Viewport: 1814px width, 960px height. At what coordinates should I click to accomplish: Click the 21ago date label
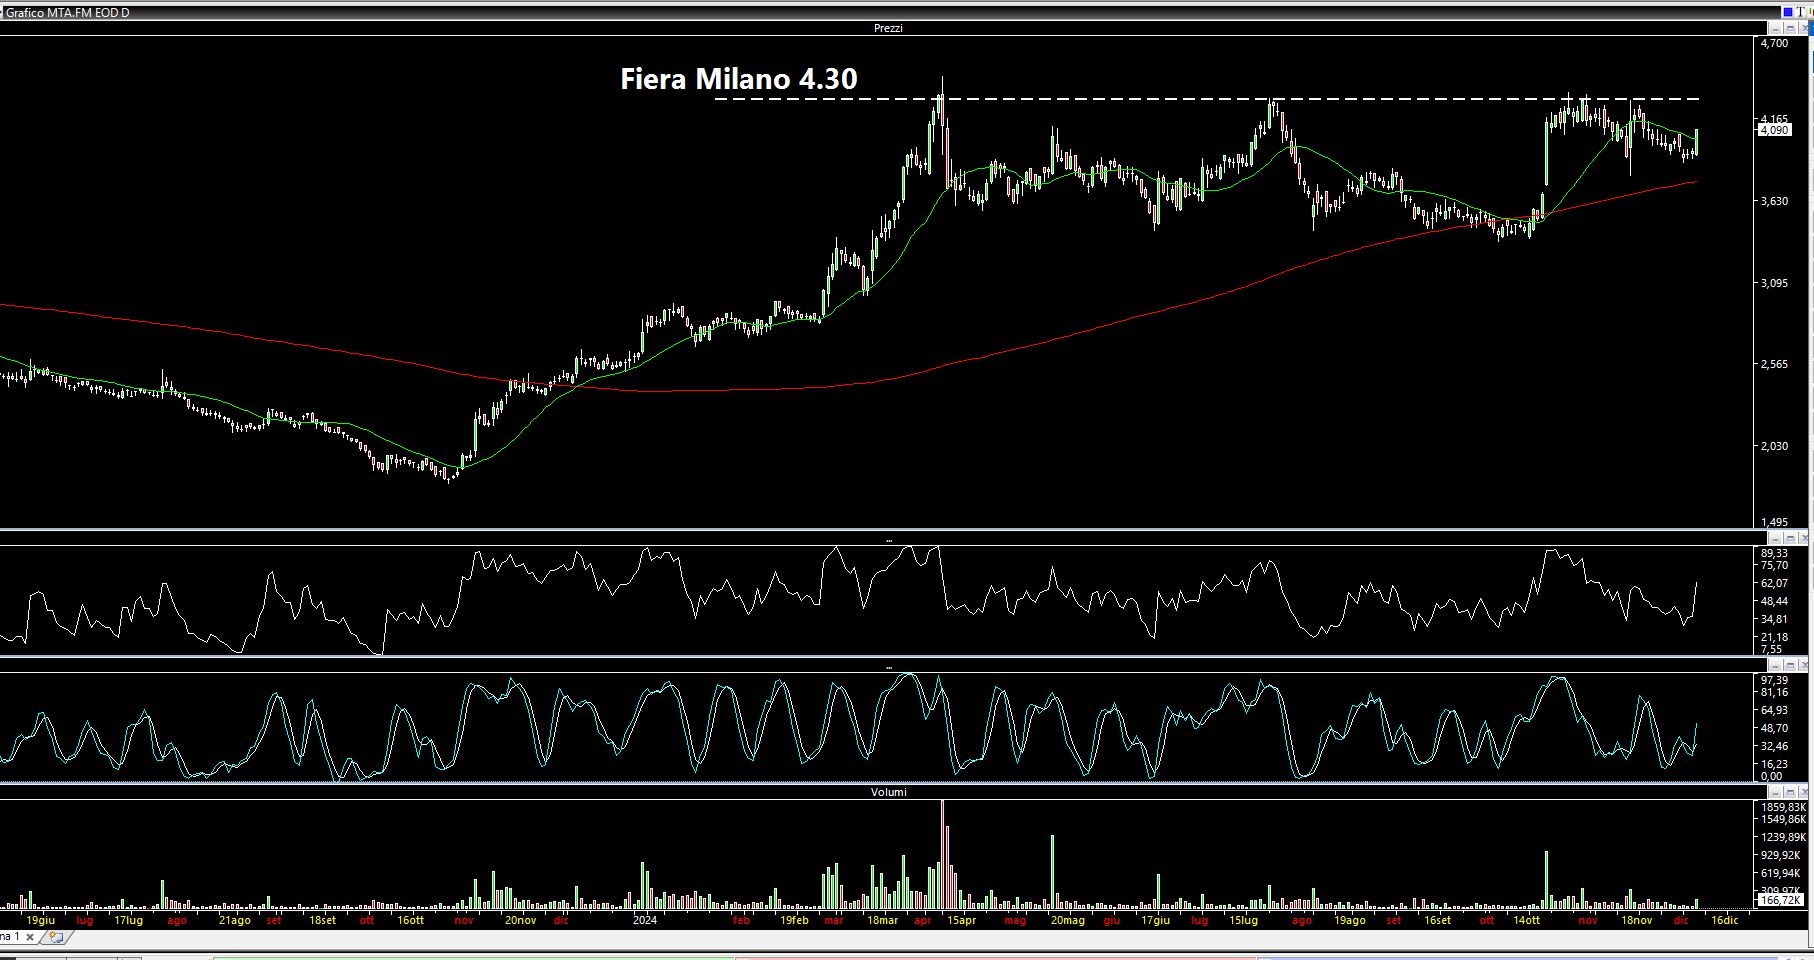pos(234,920)
